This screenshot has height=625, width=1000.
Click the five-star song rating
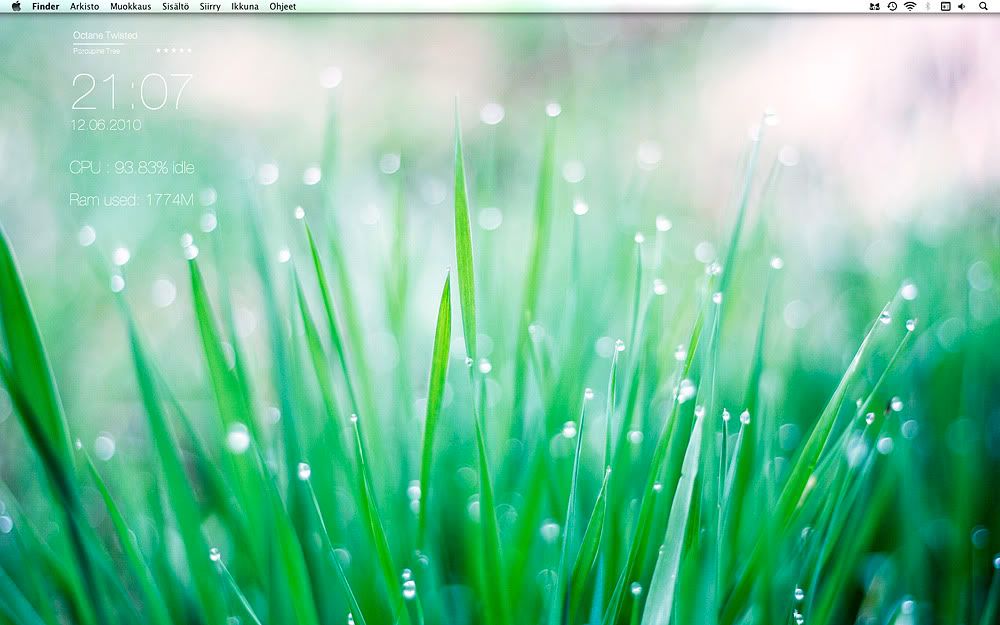[173, 50]
